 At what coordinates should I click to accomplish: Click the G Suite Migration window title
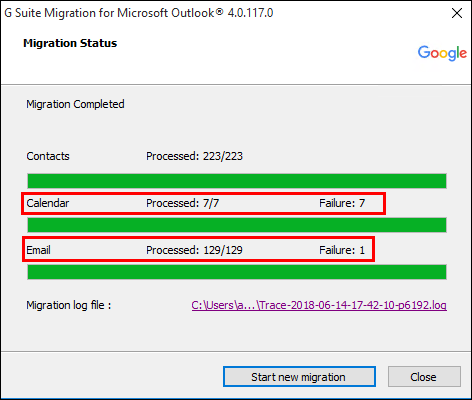coord(139,13)
